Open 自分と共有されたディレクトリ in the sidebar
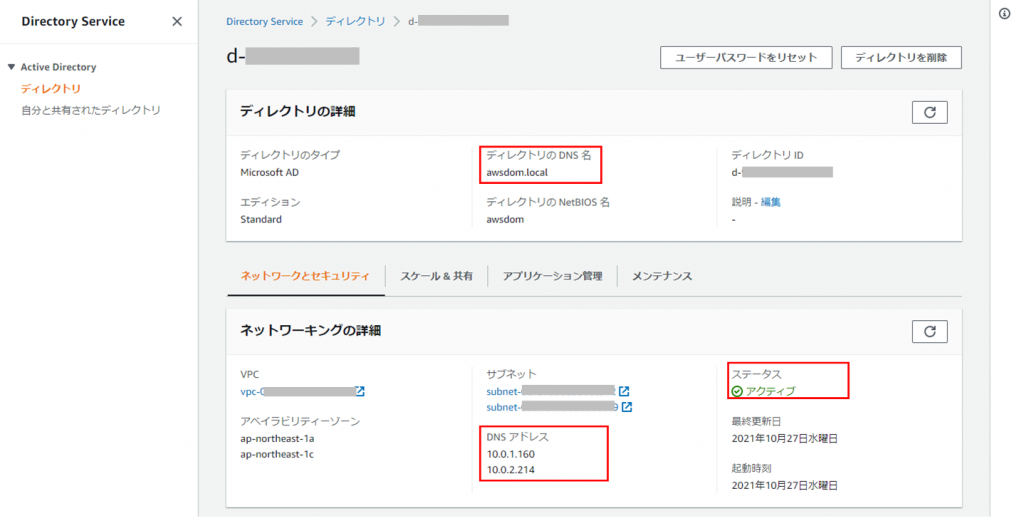Viewport: 1024px width, 526px height. tap(91, 110)
